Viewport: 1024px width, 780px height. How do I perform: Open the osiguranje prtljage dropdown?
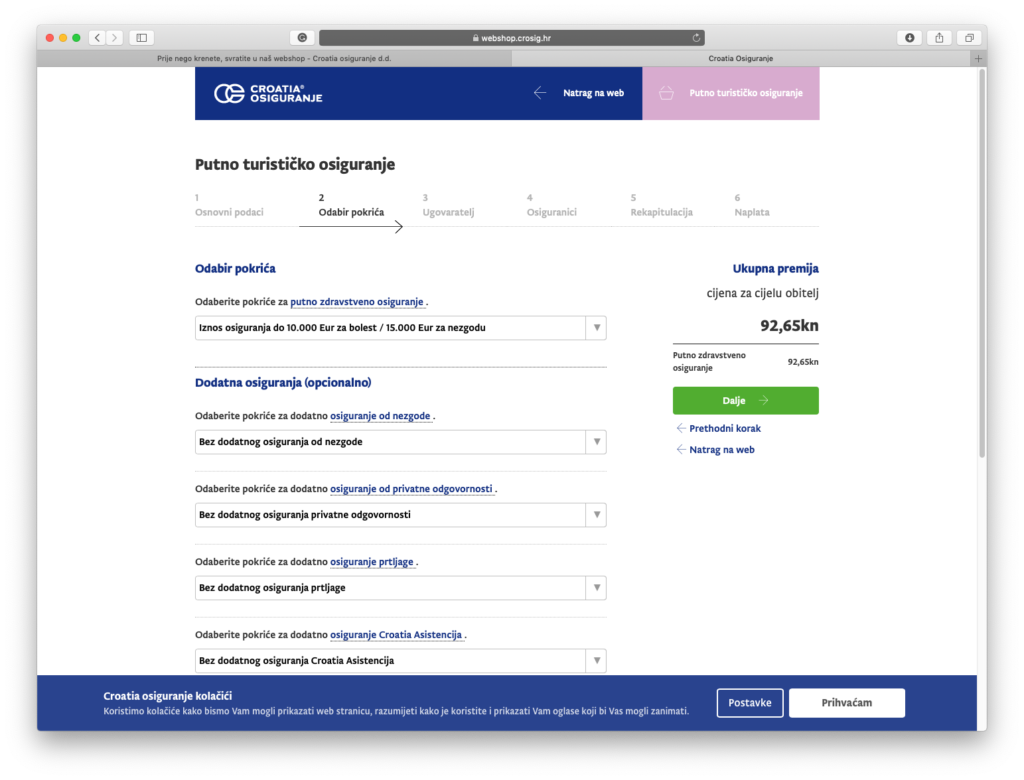(400, 588)
